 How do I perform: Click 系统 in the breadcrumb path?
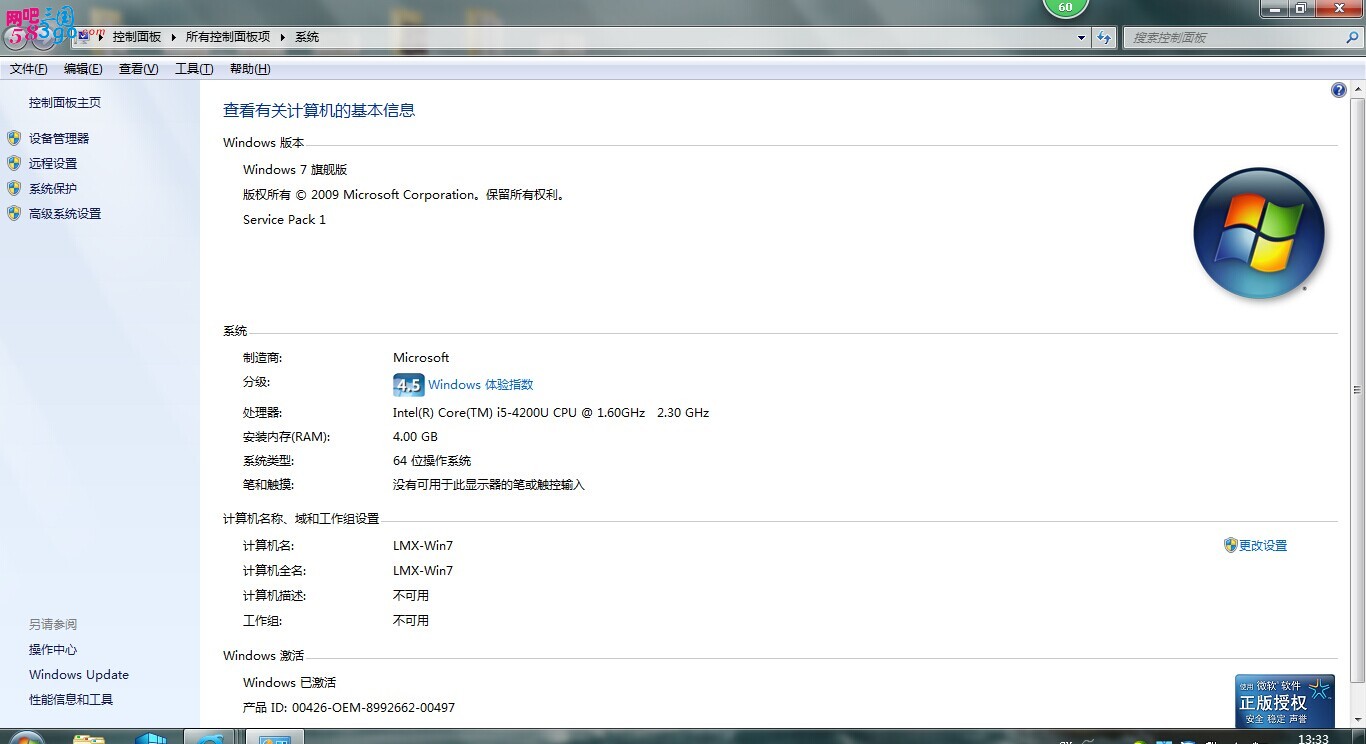(307, 37)
